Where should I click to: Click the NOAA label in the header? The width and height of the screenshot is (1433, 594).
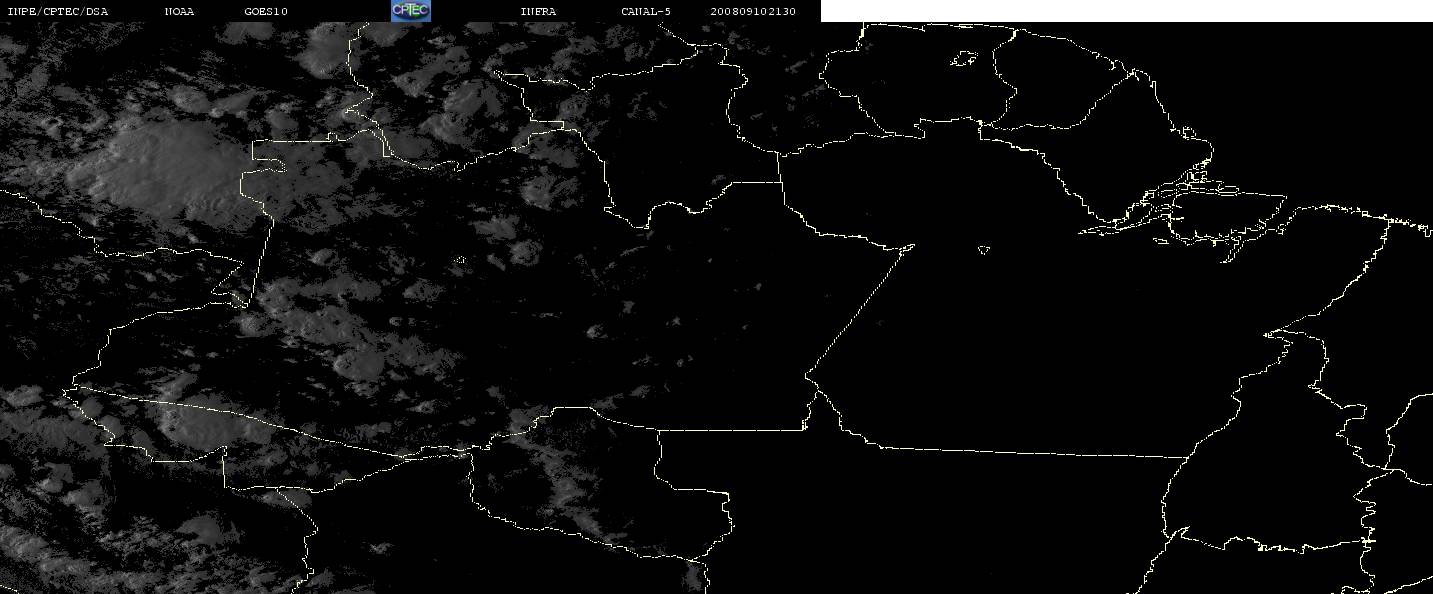coord(179,11)
